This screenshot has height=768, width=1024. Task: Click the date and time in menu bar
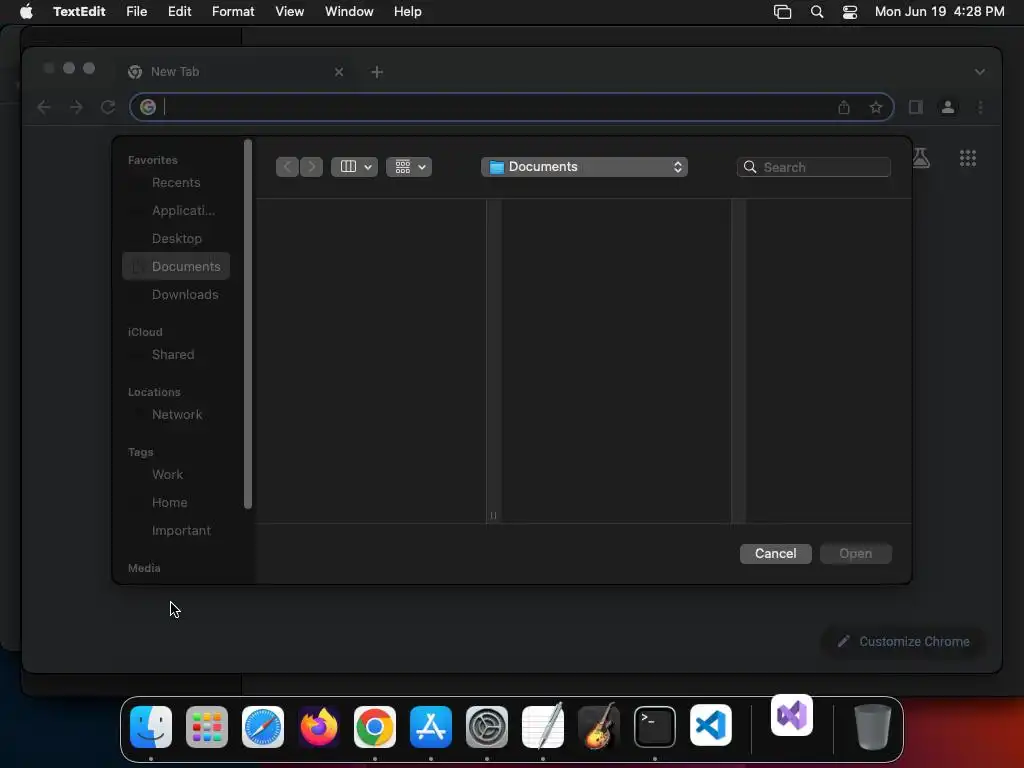point(939,12)
